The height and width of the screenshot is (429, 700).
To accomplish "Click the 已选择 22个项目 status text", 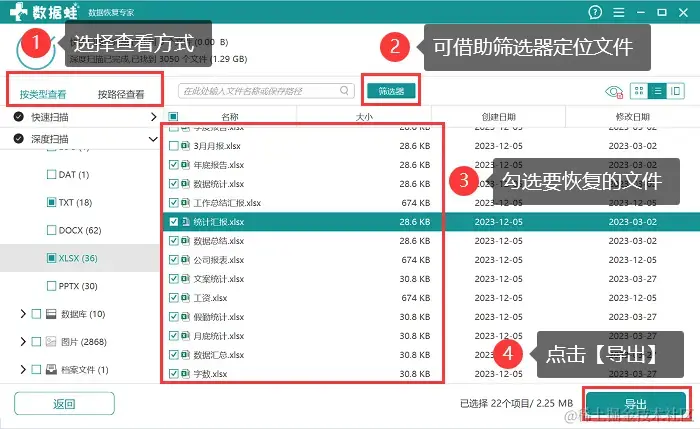I will tap(516, 404).
